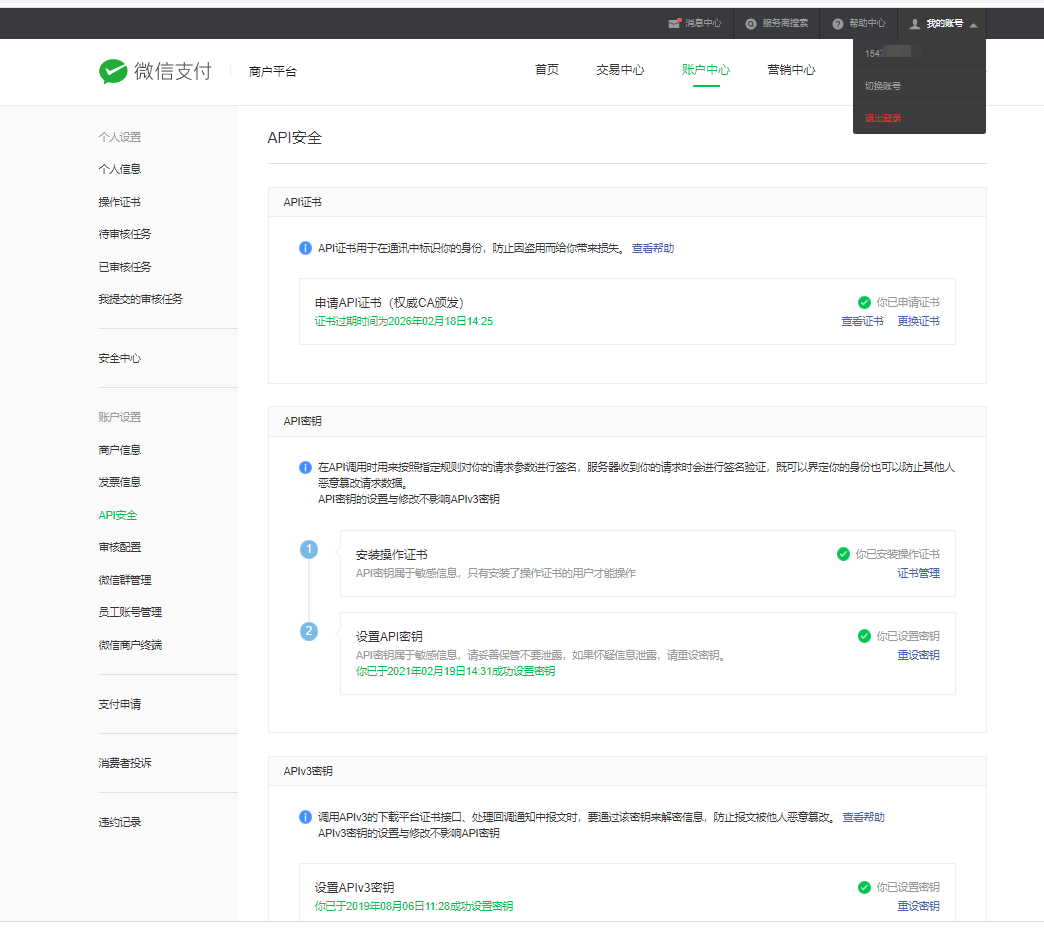Click the 安装操作证书 step title
This screenshot has height=938, width=1044.
[392, 555]
